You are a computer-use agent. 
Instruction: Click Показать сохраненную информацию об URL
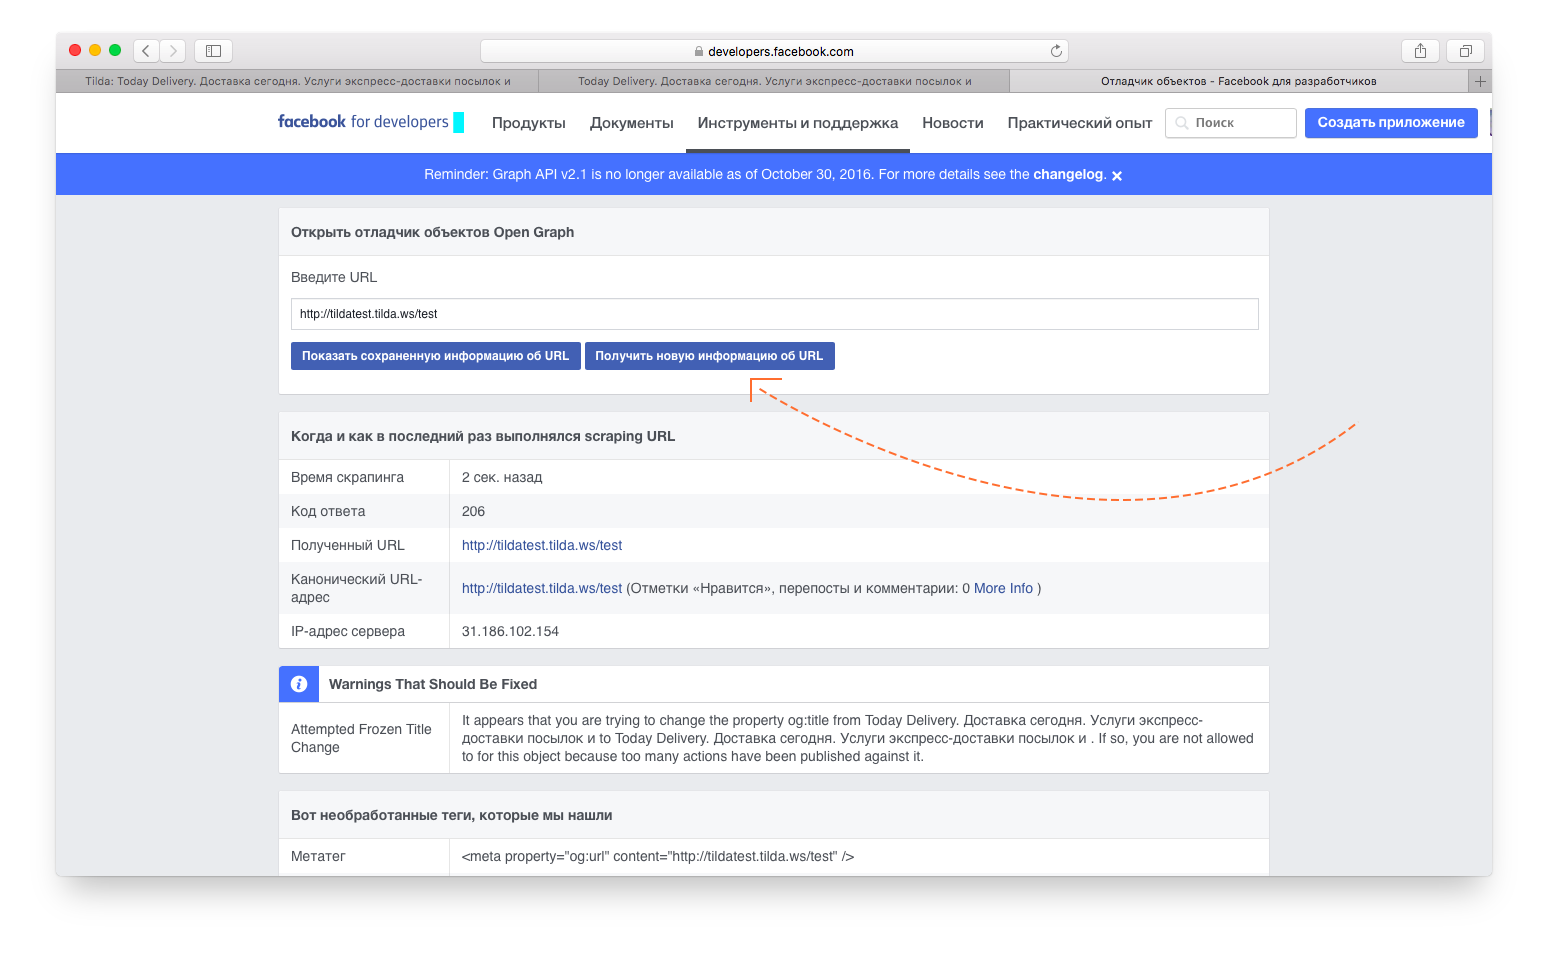tap(435, 356)
